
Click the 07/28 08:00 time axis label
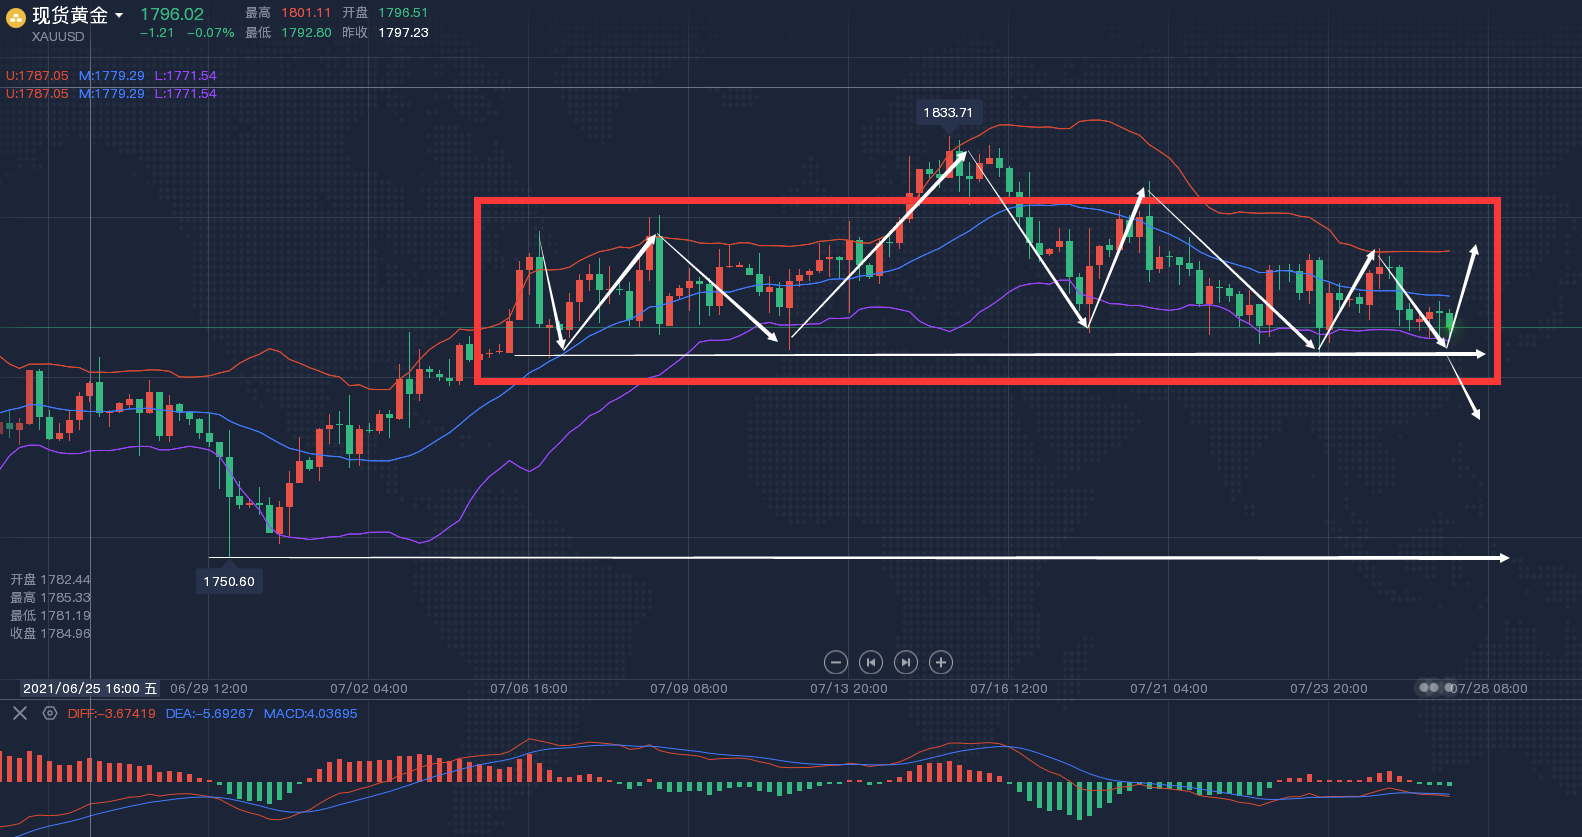pyautogui.click(x=1490, y=688)
